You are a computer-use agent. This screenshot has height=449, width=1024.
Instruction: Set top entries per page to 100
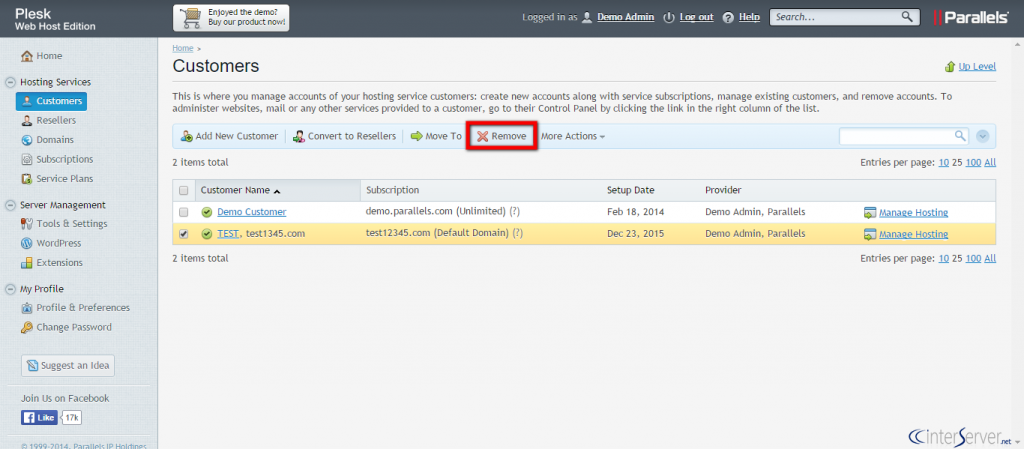[973, 163]
